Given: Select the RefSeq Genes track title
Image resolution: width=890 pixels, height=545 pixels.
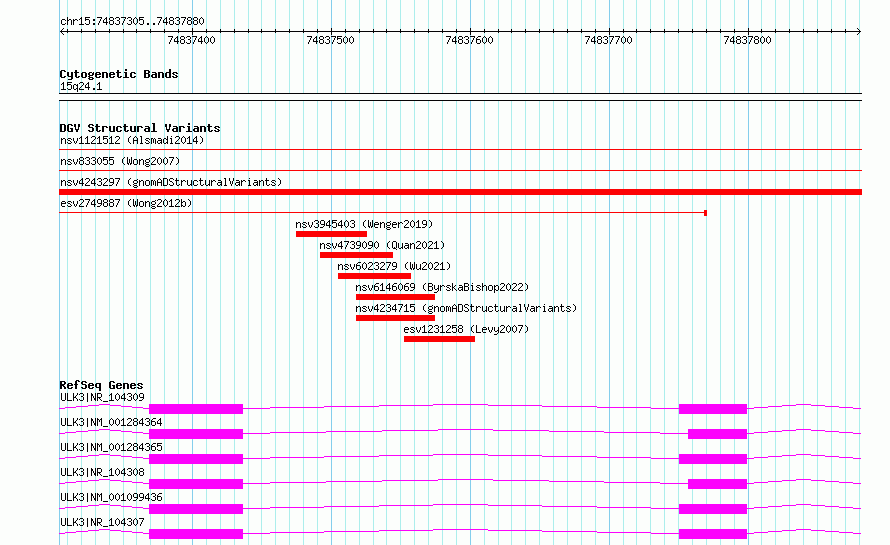Looking at the screenshot, I should 101,385.
